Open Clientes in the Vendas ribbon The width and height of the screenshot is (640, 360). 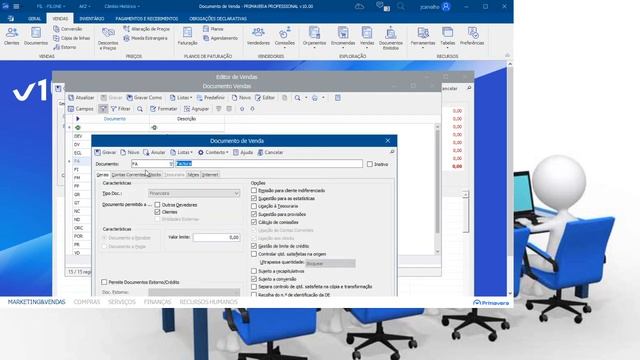pyautogui.click(x=11, y=36)
